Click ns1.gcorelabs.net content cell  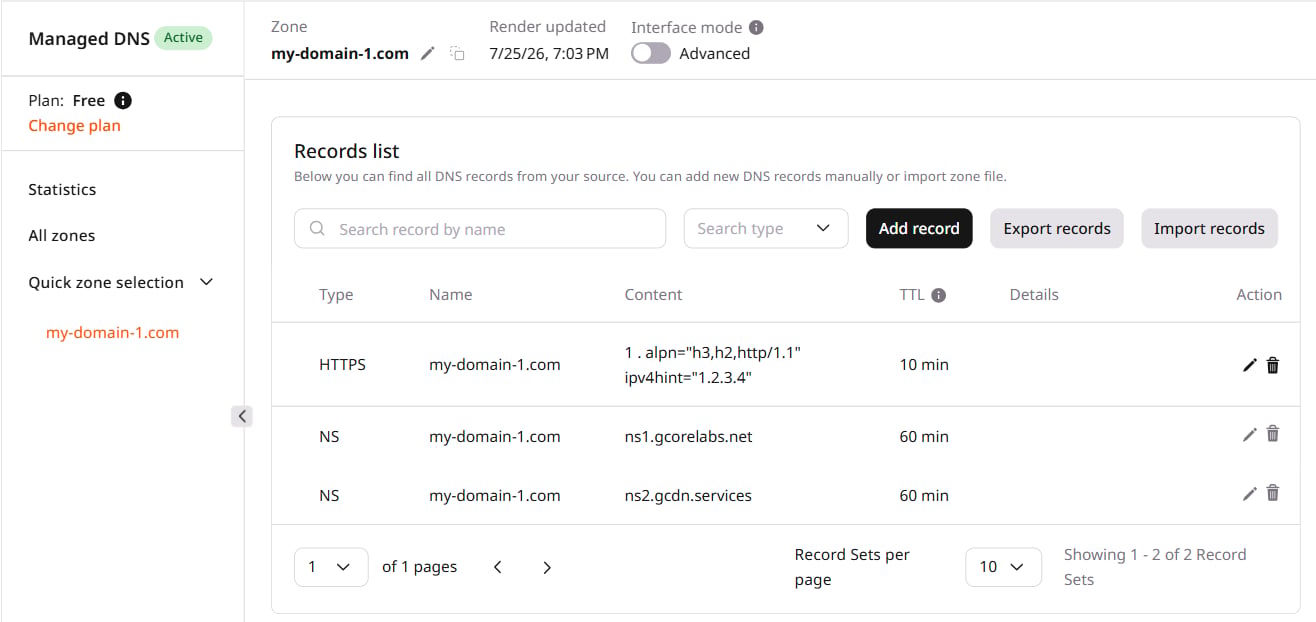point(688,437)
